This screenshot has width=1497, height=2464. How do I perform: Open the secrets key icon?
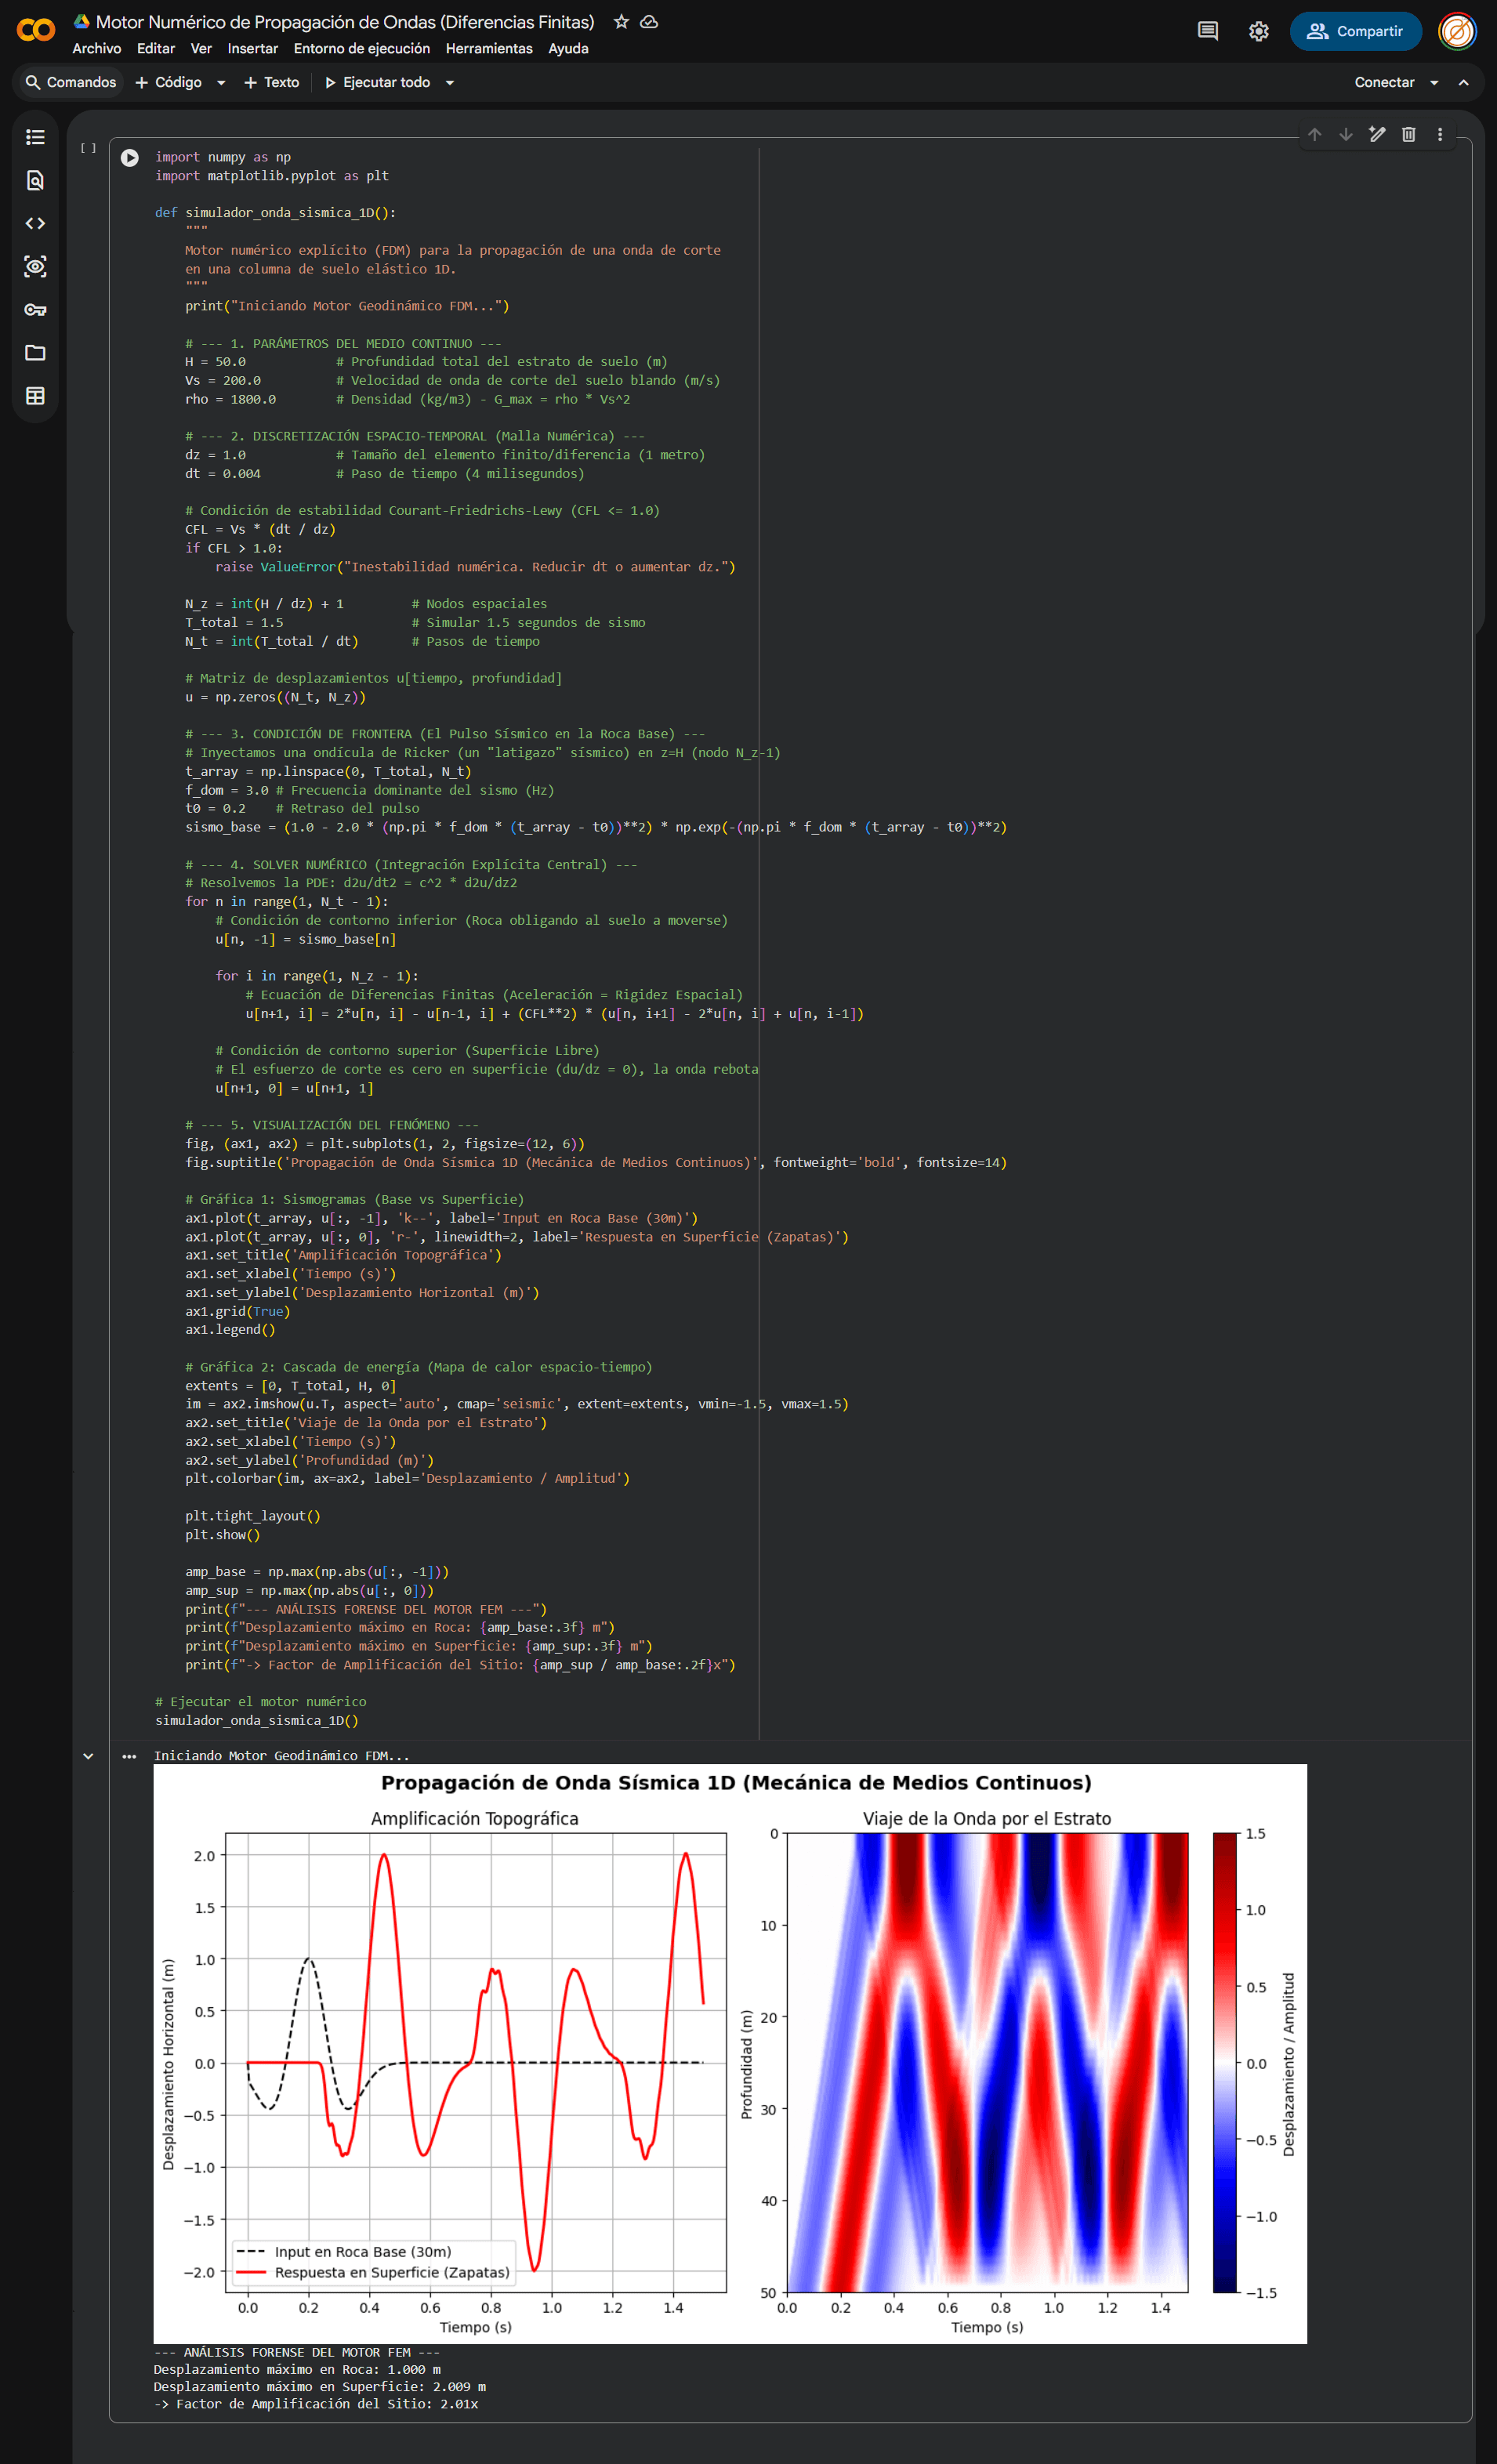pos(35,309)
